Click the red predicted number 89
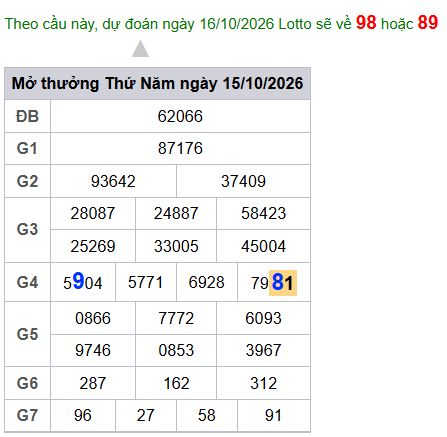 click(x=428, y=23)
